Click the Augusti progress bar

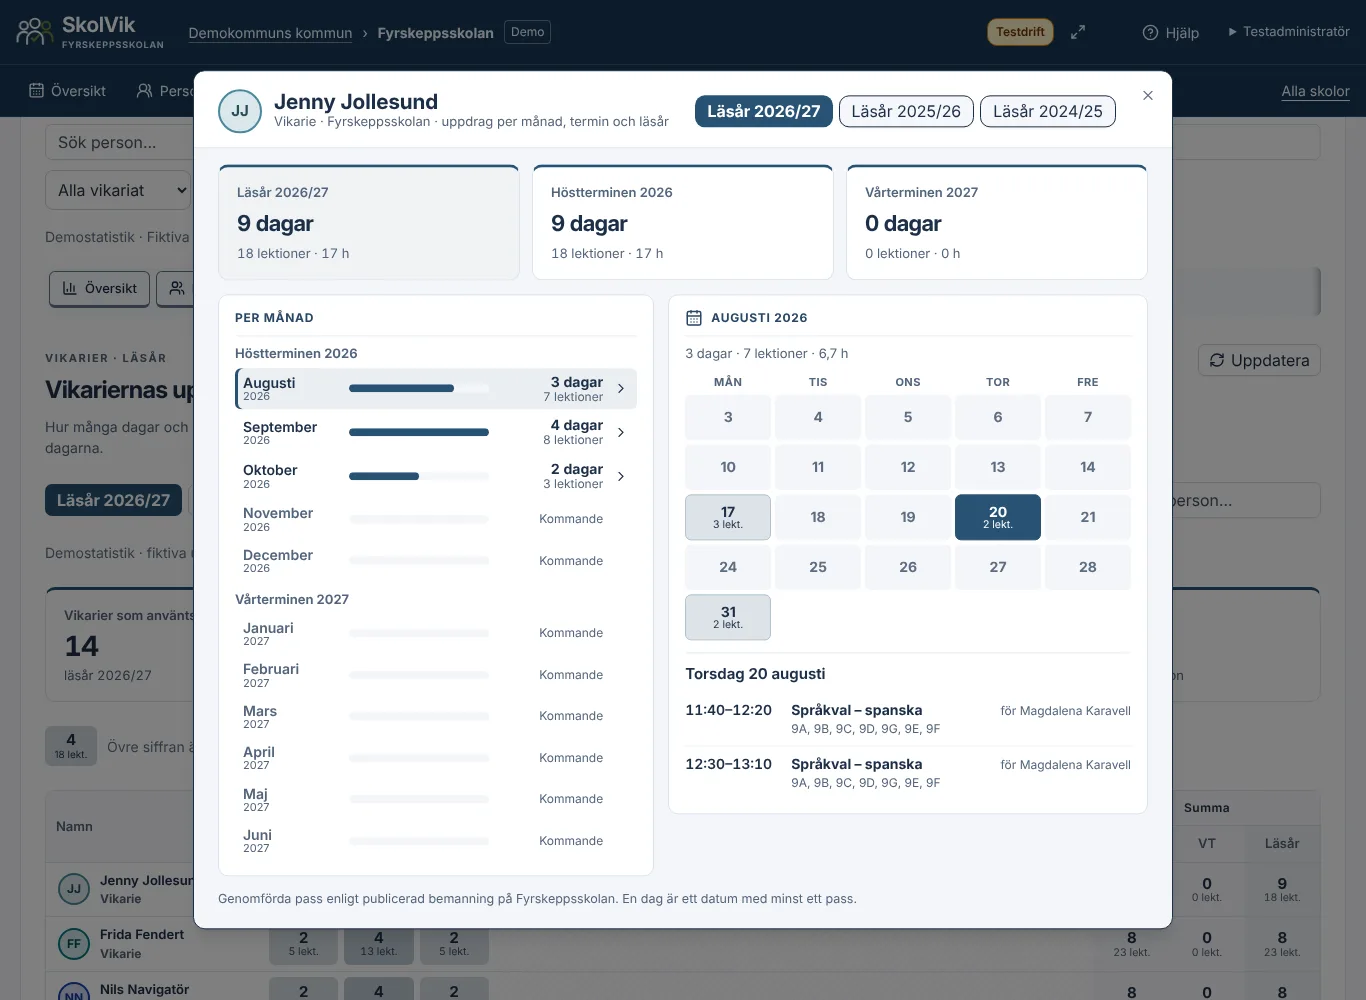pyautogui.click(x=419, y=389)
